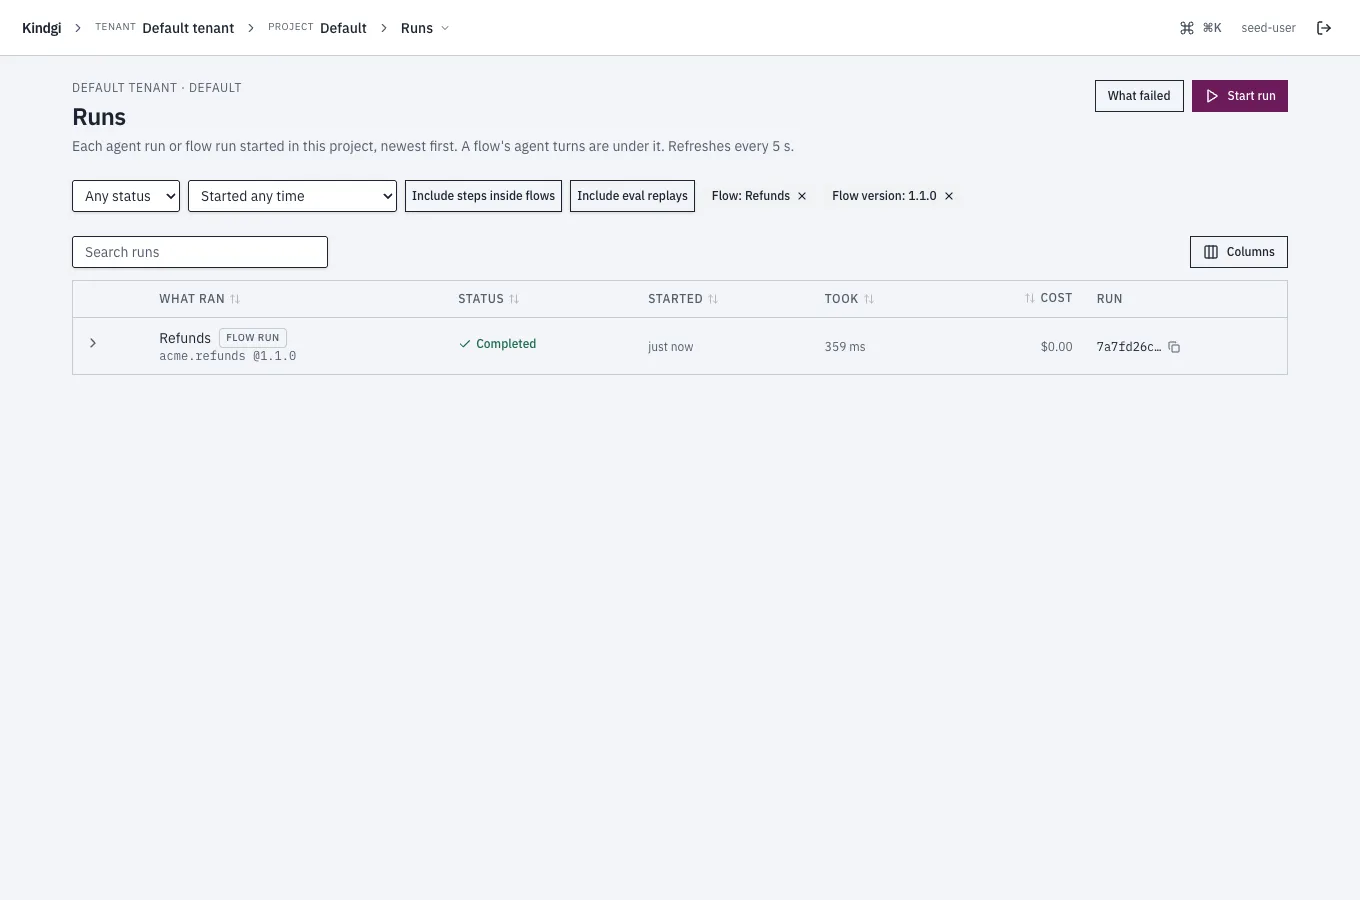Click the What failed button
This screenshot has width=1360, height=900.
(1139, 96)
